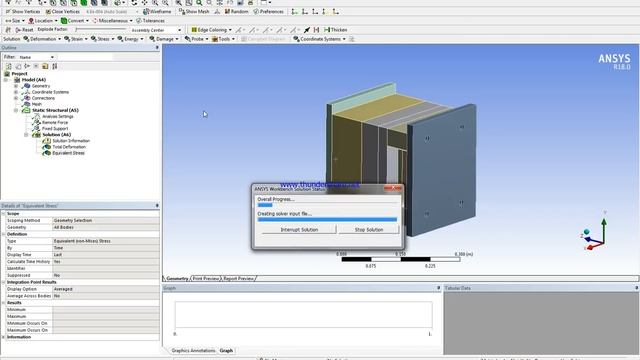This screenshot has height=360, width=640.
Task: Collapse the Solution (A6) node
Action: 26,135
